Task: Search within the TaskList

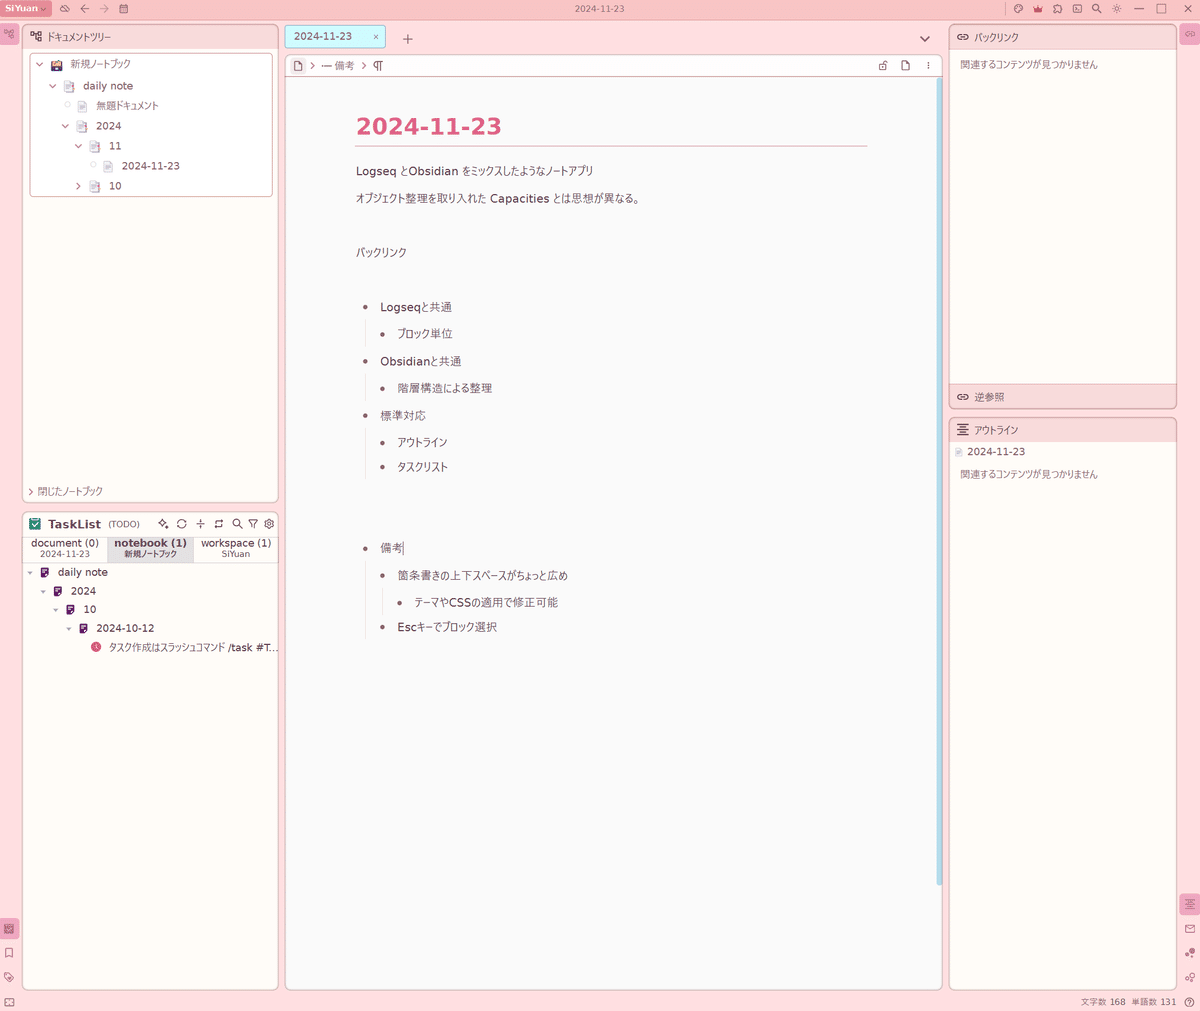Action: pyautogui.click(x=237, y=524)
